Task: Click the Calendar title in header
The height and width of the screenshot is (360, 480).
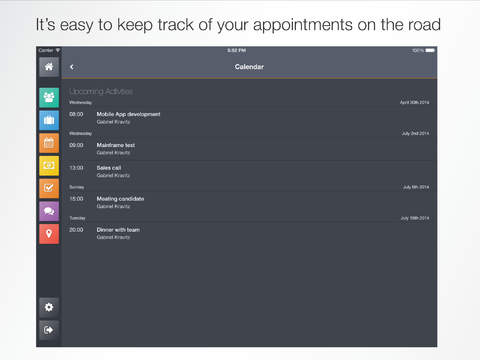Action: click(249, 67)
